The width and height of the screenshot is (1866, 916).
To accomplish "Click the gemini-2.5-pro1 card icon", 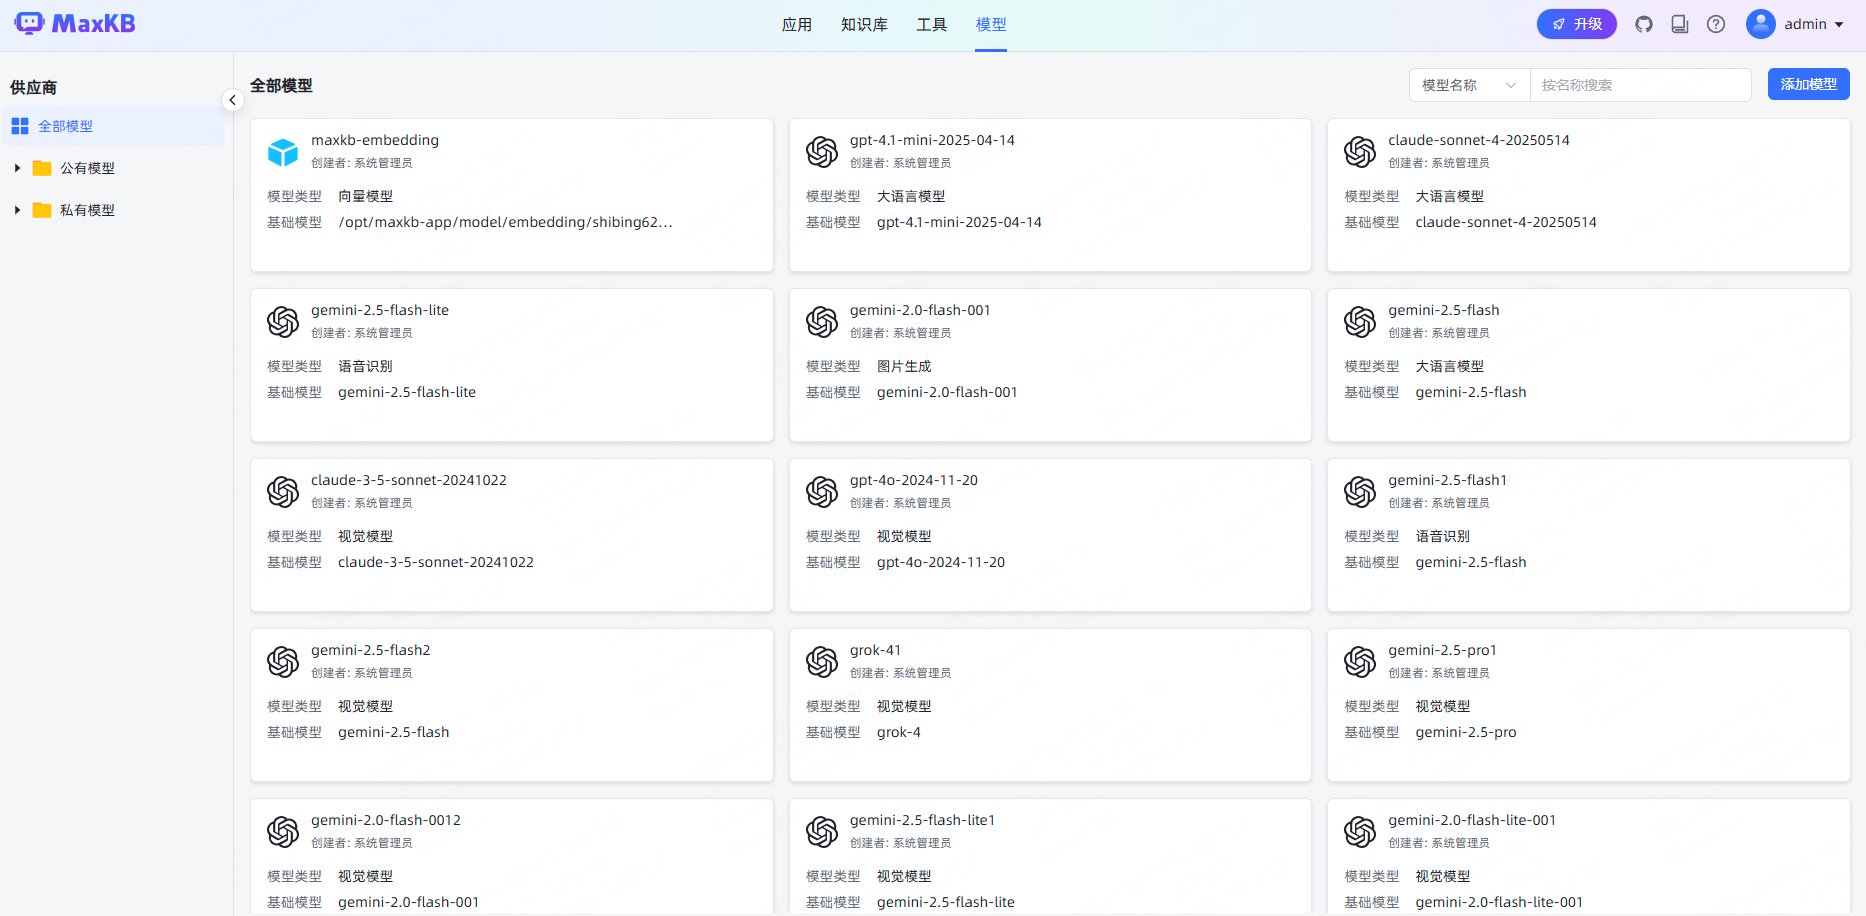I will [x=1360, y=662].
